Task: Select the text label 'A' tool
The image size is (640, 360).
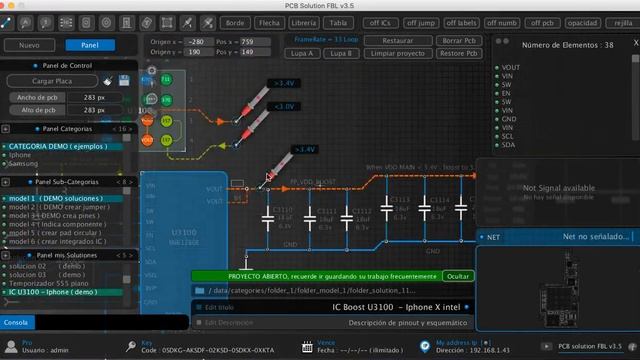Action: (25, 23)
